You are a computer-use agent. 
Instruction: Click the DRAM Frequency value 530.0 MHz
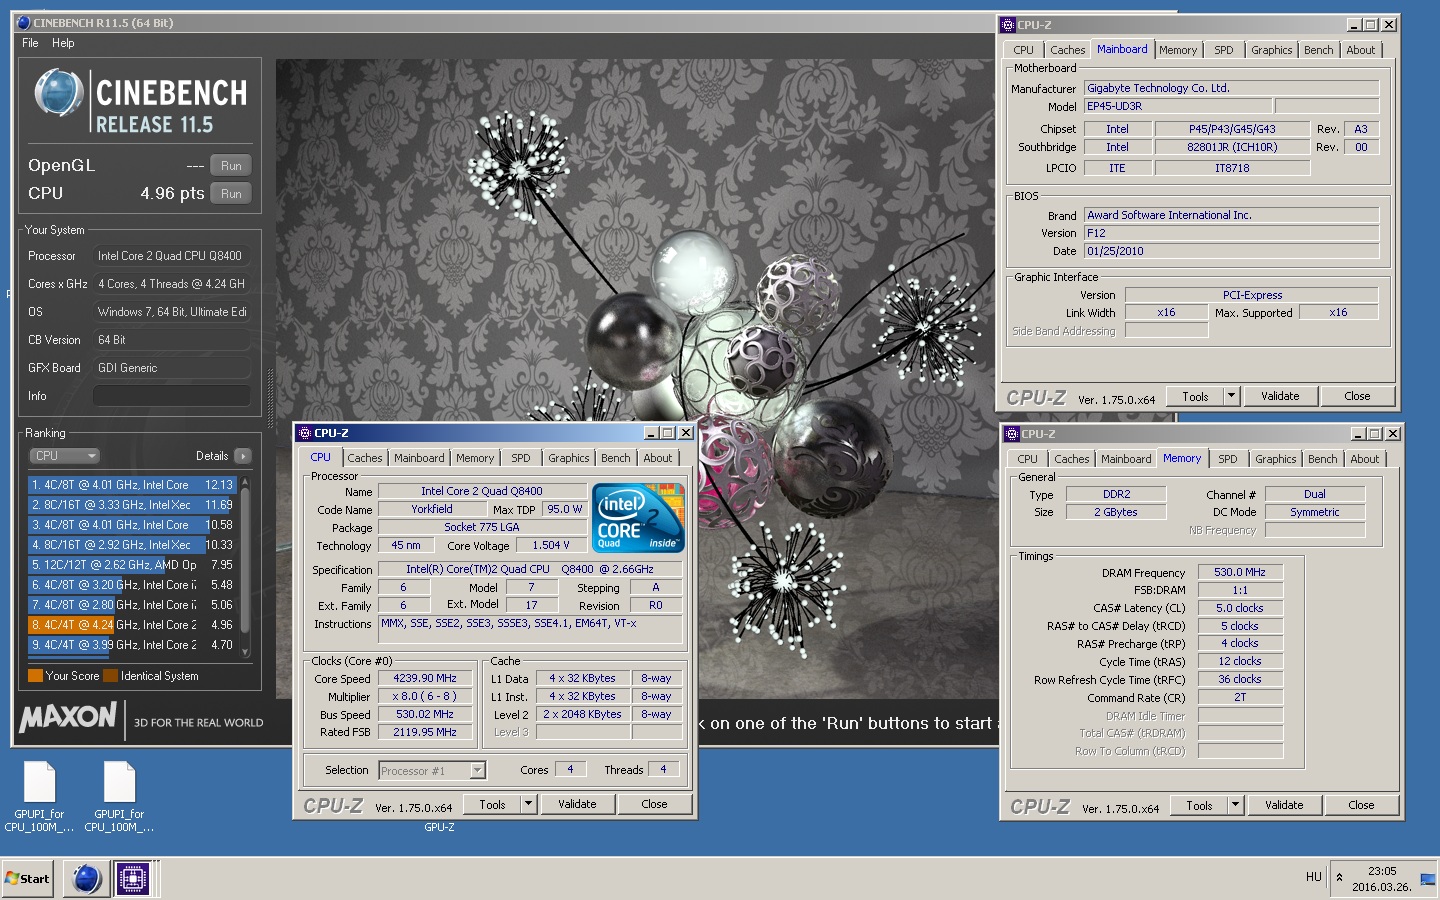click(1240, 573)
